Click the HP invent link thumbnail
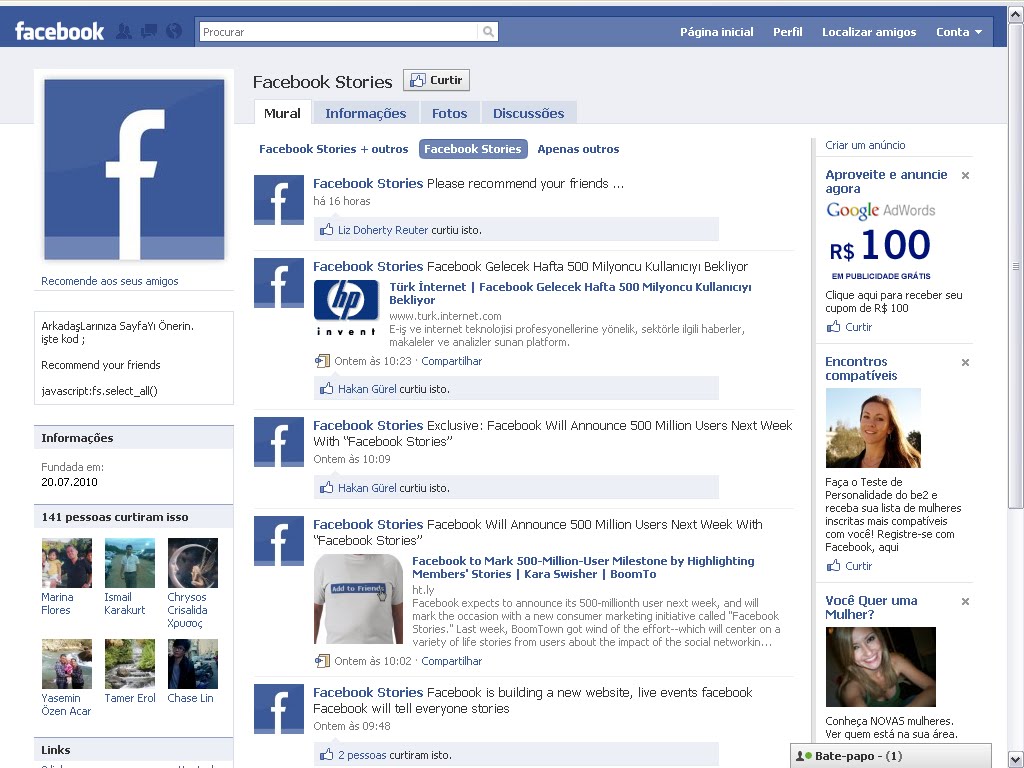 [347, 308]
